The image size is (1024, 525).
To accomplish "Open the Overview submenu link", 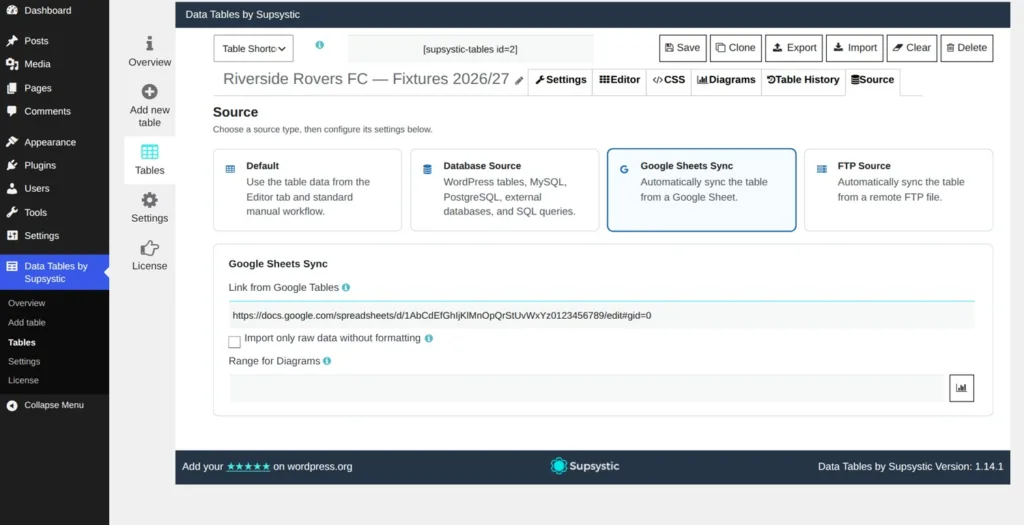I will pyautogui.click(x=27, y=303).
